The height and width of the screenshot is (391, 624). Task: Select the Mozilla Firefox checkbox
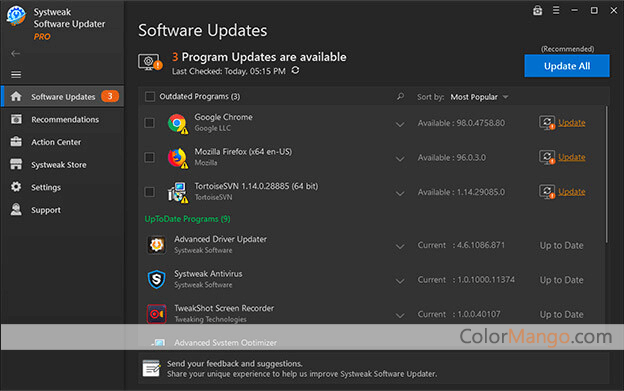(150, 157)
